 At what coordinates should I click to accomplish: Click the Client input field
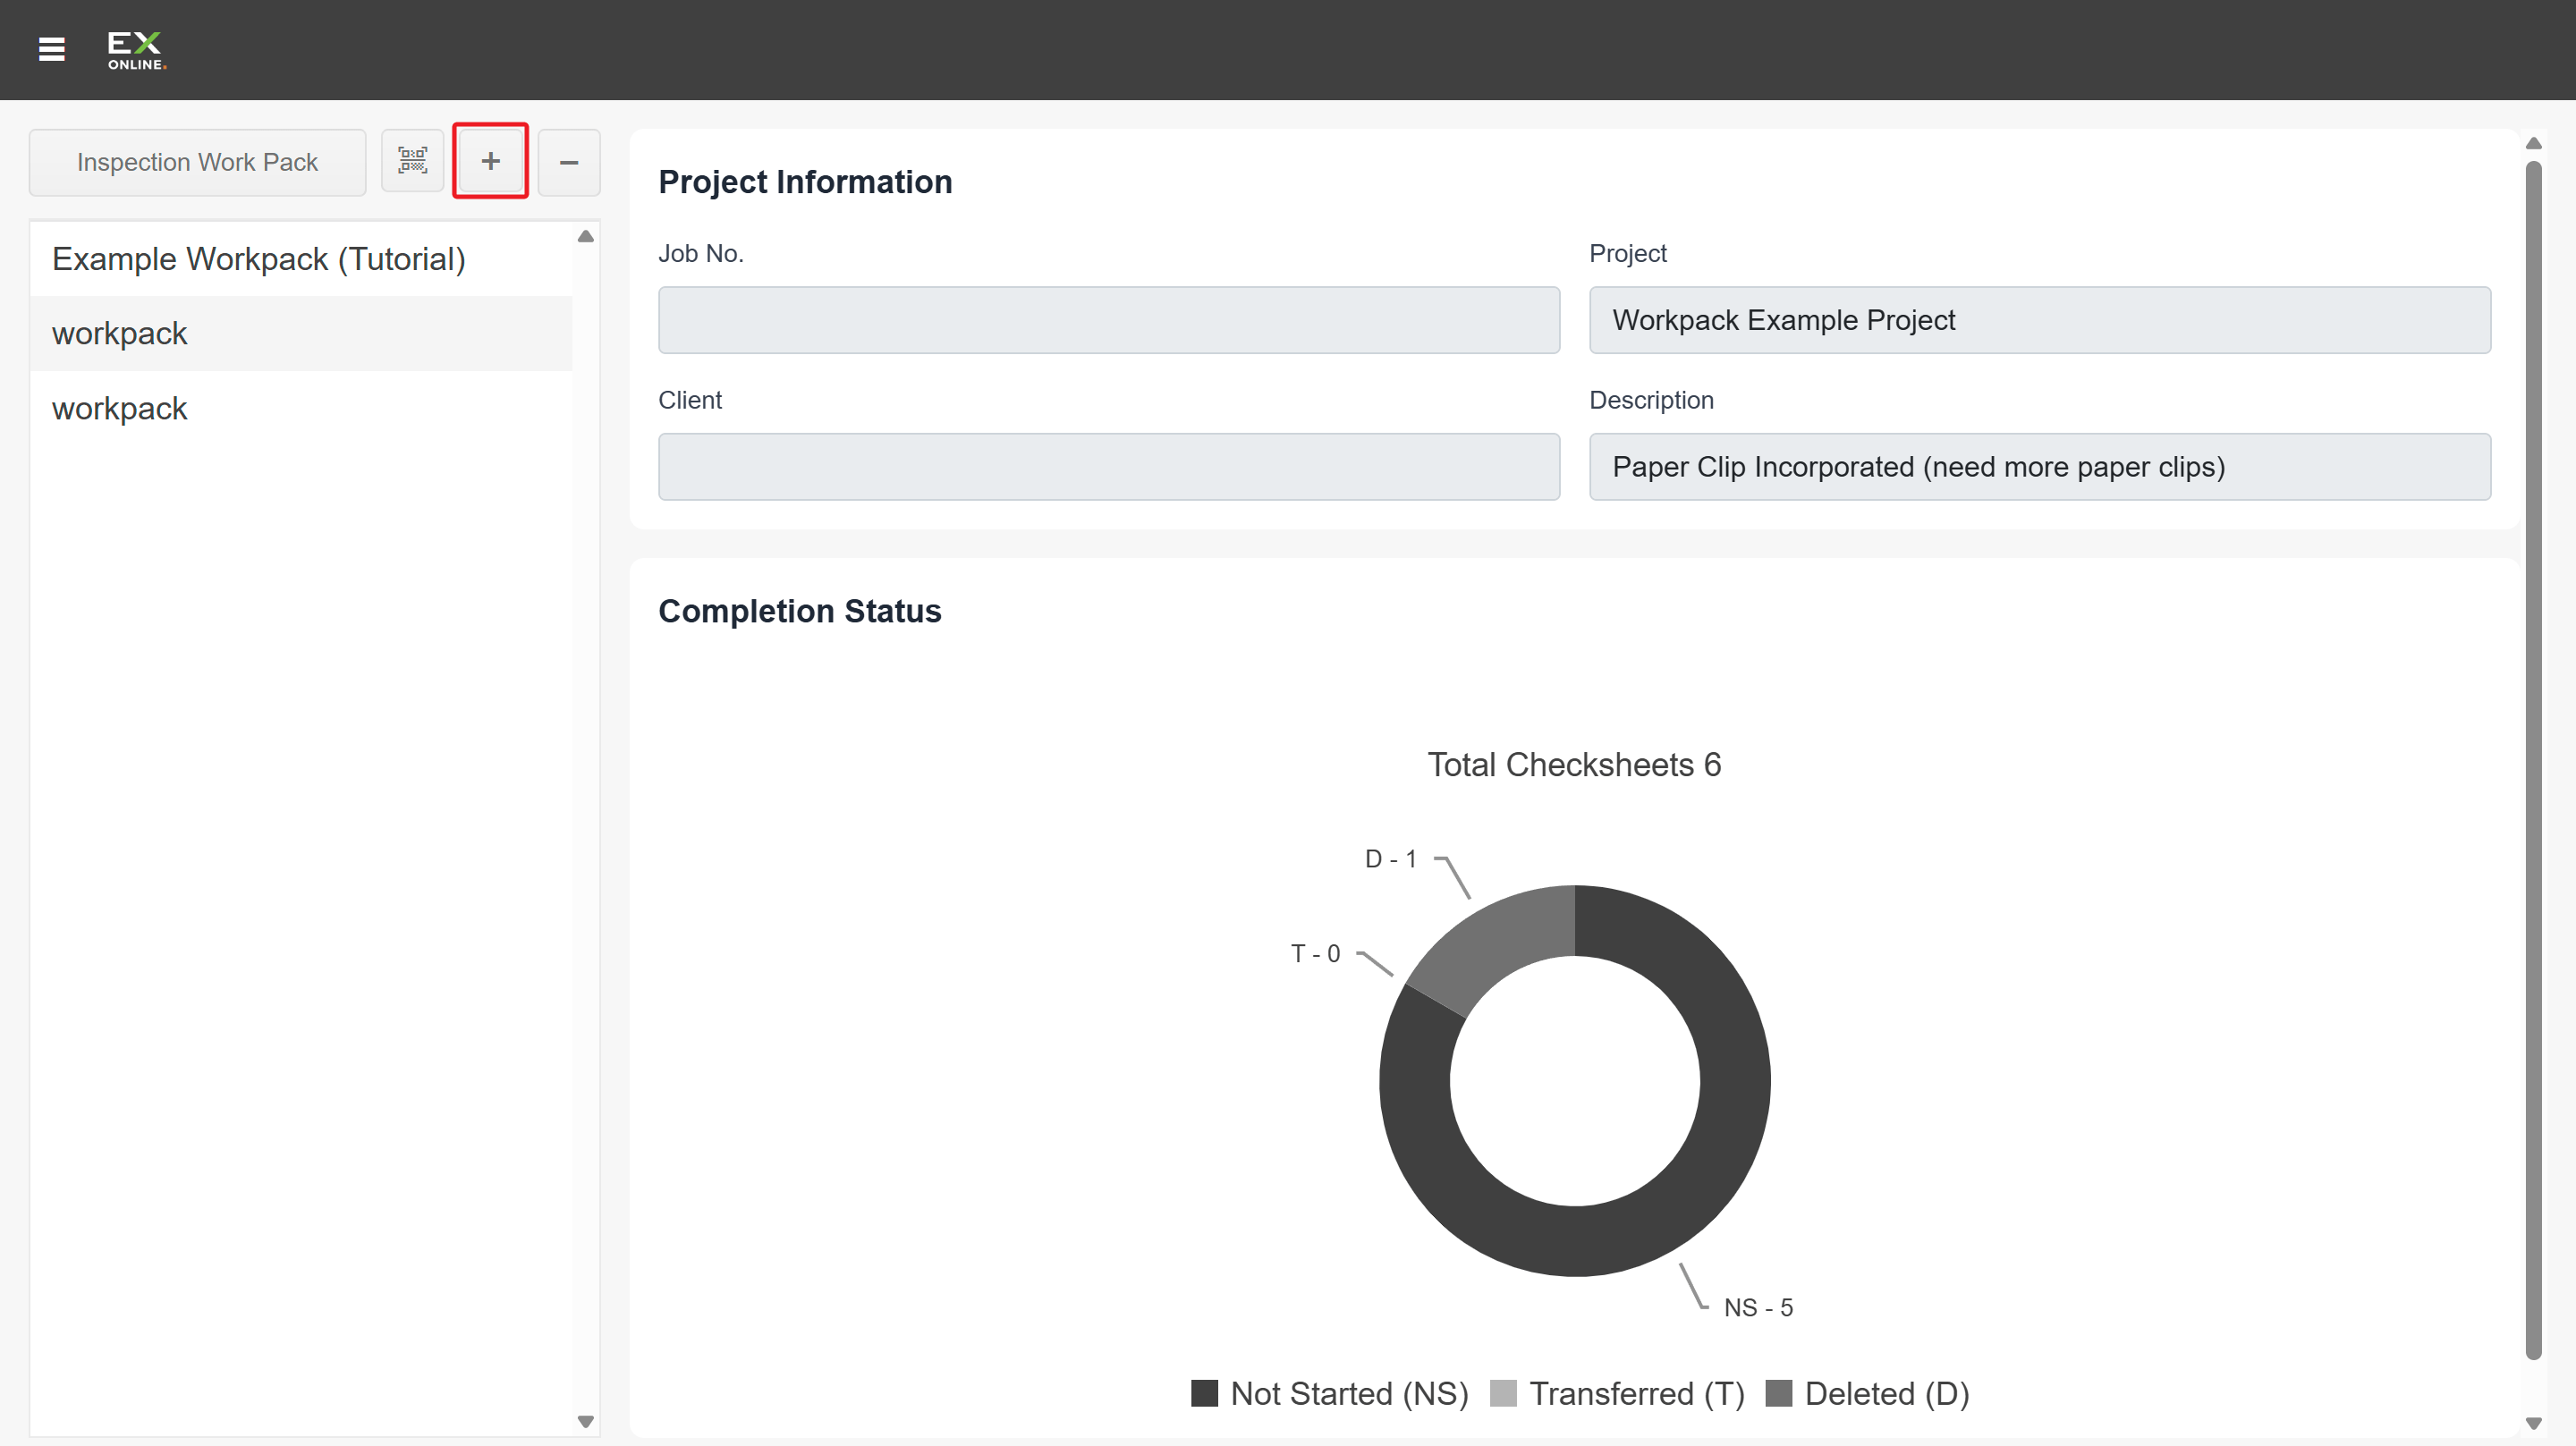[x=1108, y=467]
